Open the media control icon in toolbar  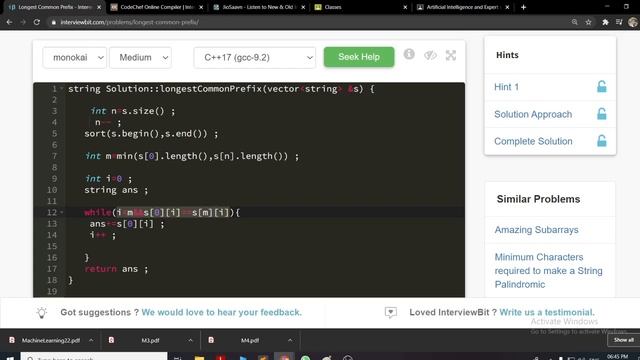click(x=619, y=22)
